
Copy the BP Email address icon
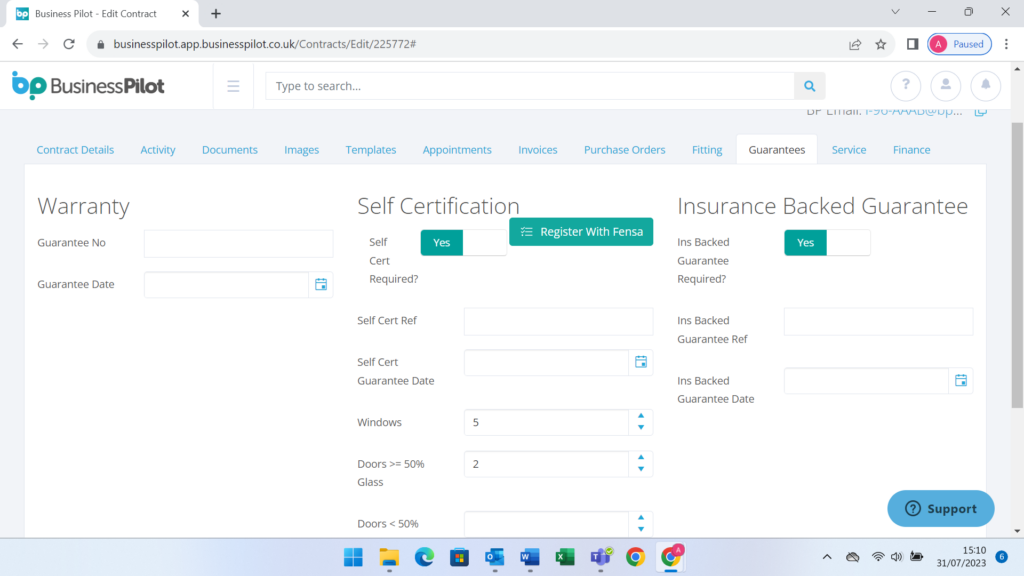(x=980, y=112)
